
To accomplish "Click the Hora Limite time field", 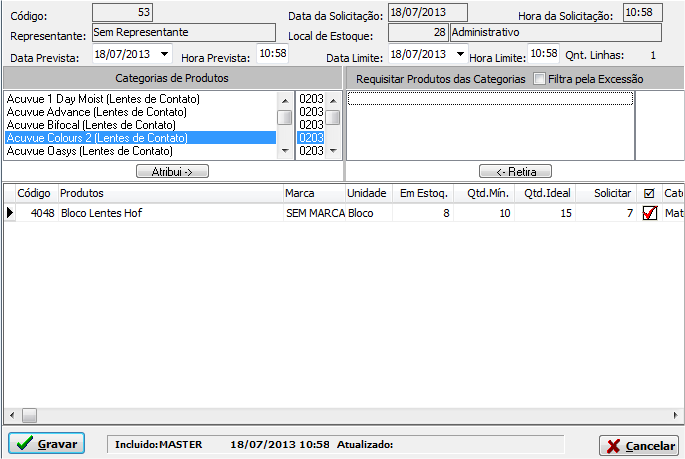I will tap(542, 53).
